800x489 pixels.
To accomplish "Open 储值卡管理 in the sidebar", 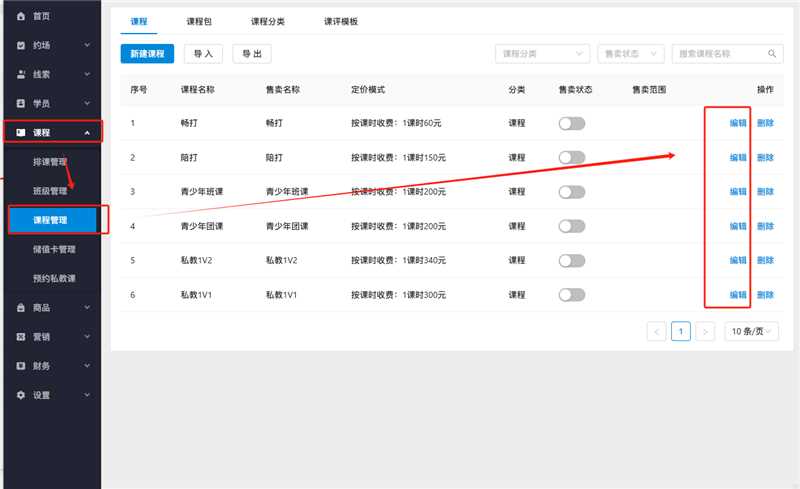I will (54, 249).
